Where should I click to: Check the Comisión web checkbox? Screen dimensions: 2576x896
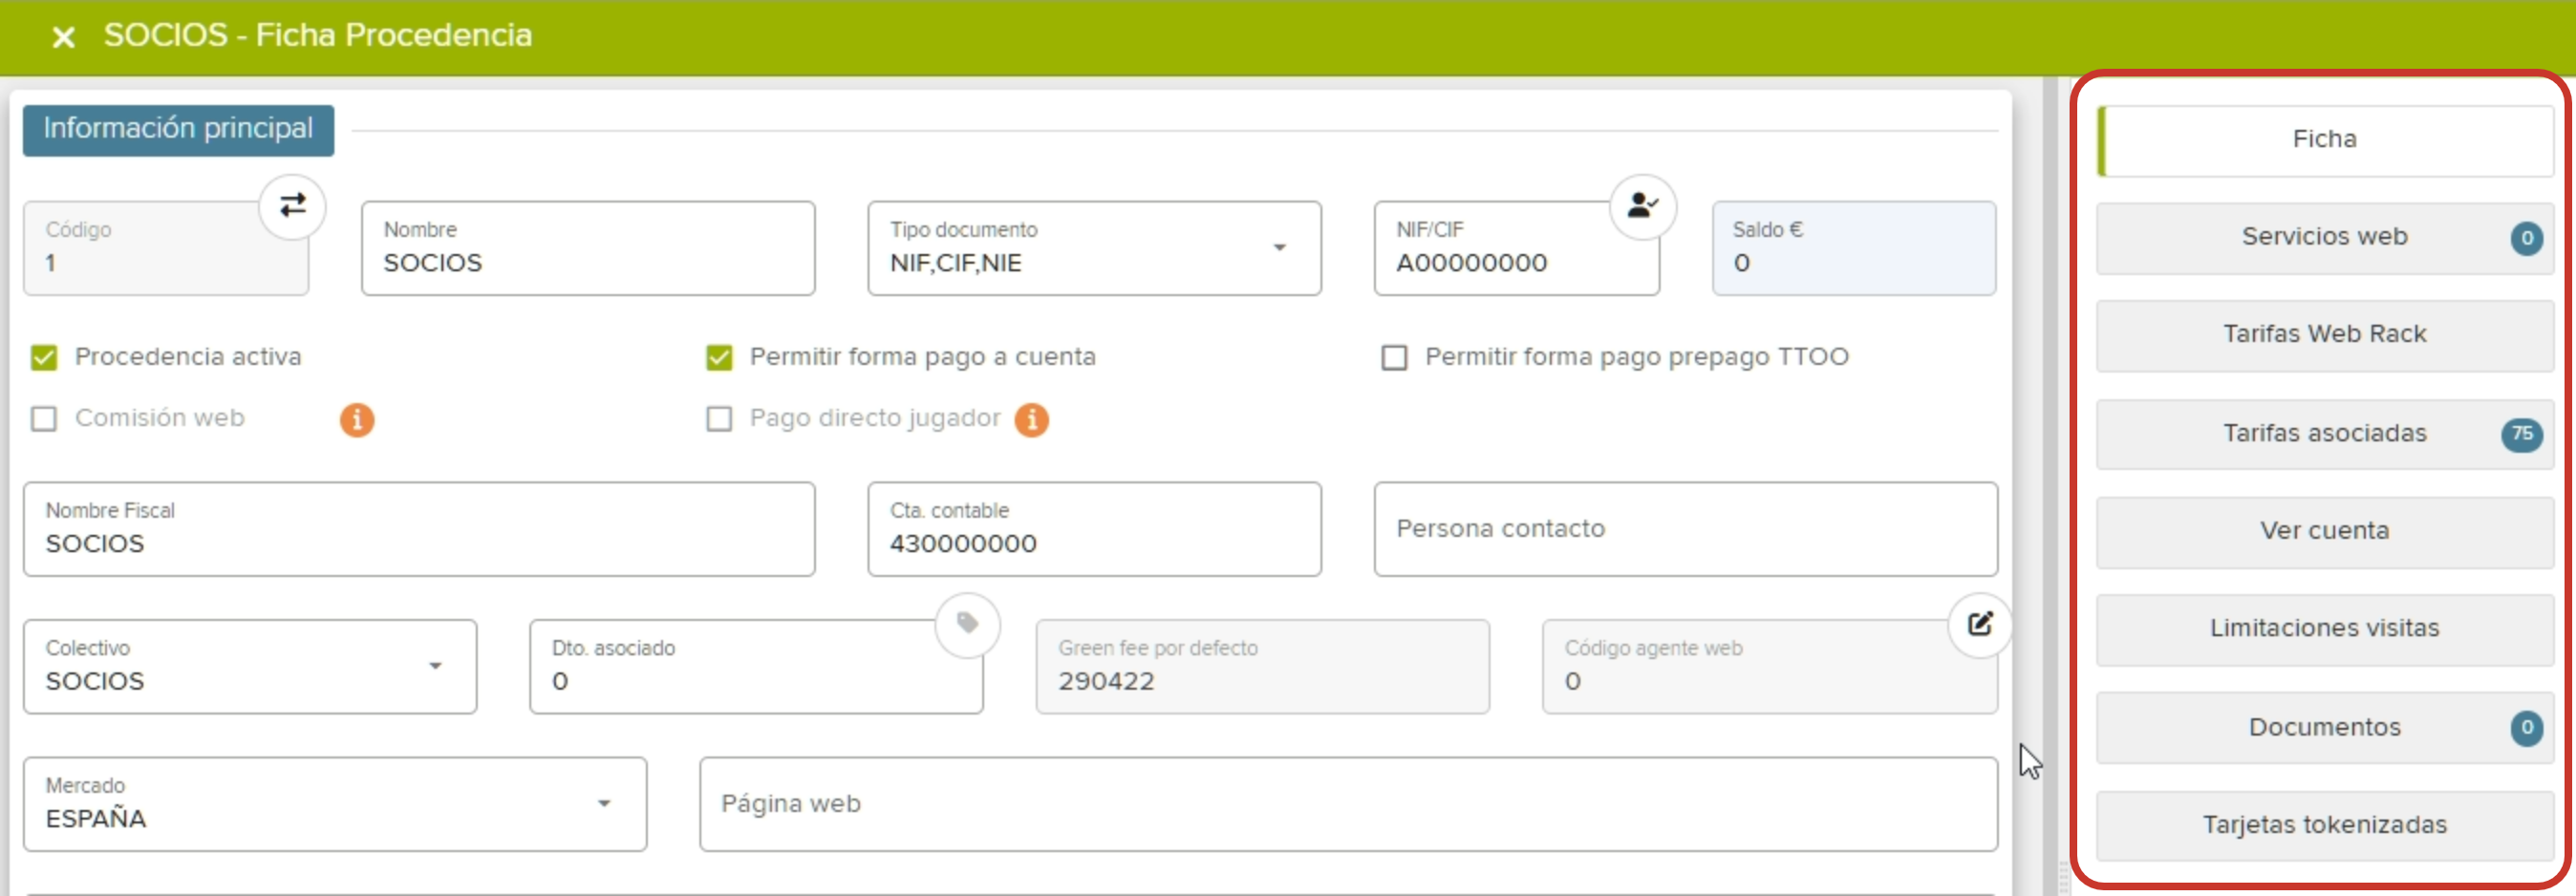point(44,418)
